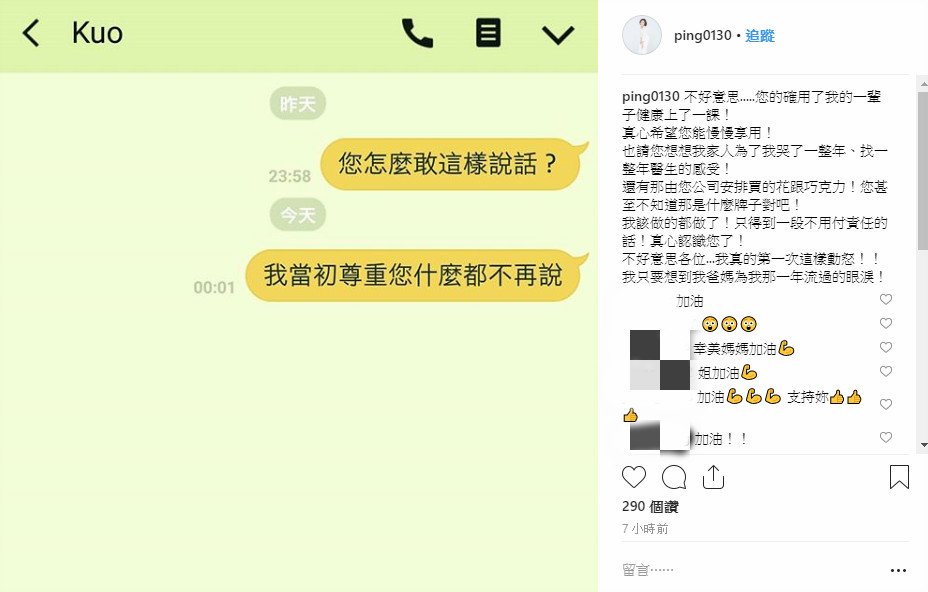This screenshot has width=928, height=592.
Task: Save the post with the bookmark icon
Action: (x=899, y=477)
